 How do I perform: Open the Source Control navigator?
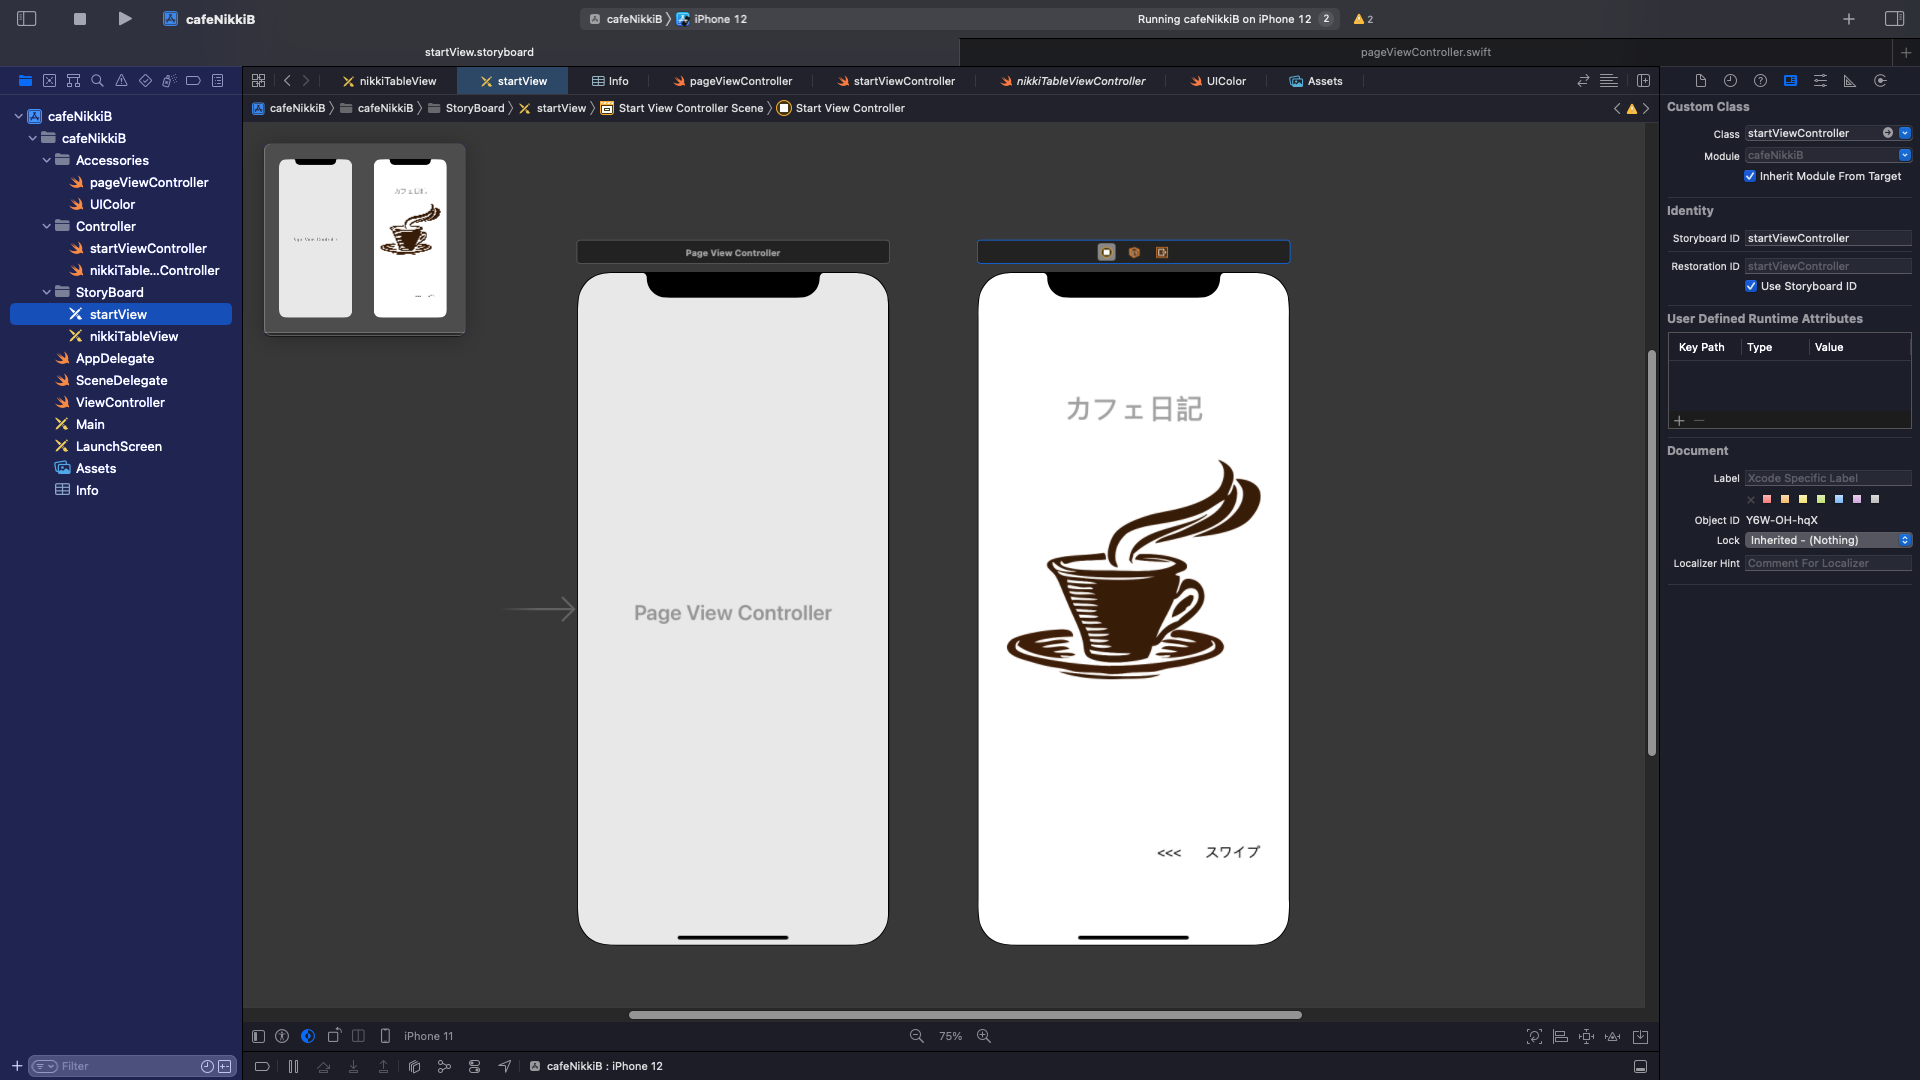(49, 81)
